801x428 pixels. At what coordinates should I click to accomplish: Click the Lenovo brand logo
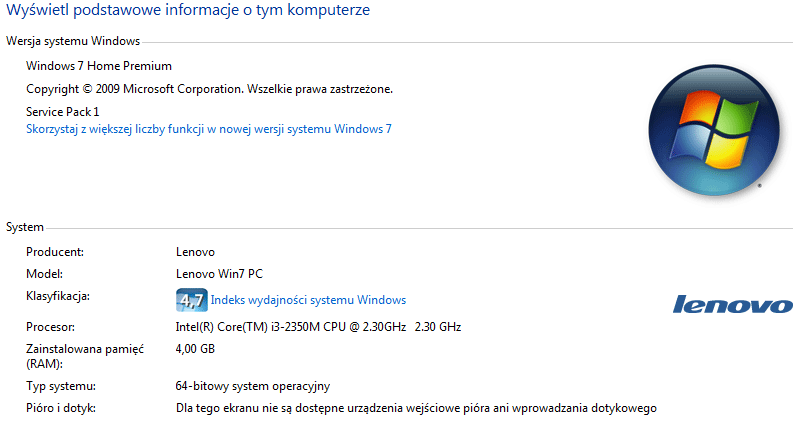click(x=733, y=304)
